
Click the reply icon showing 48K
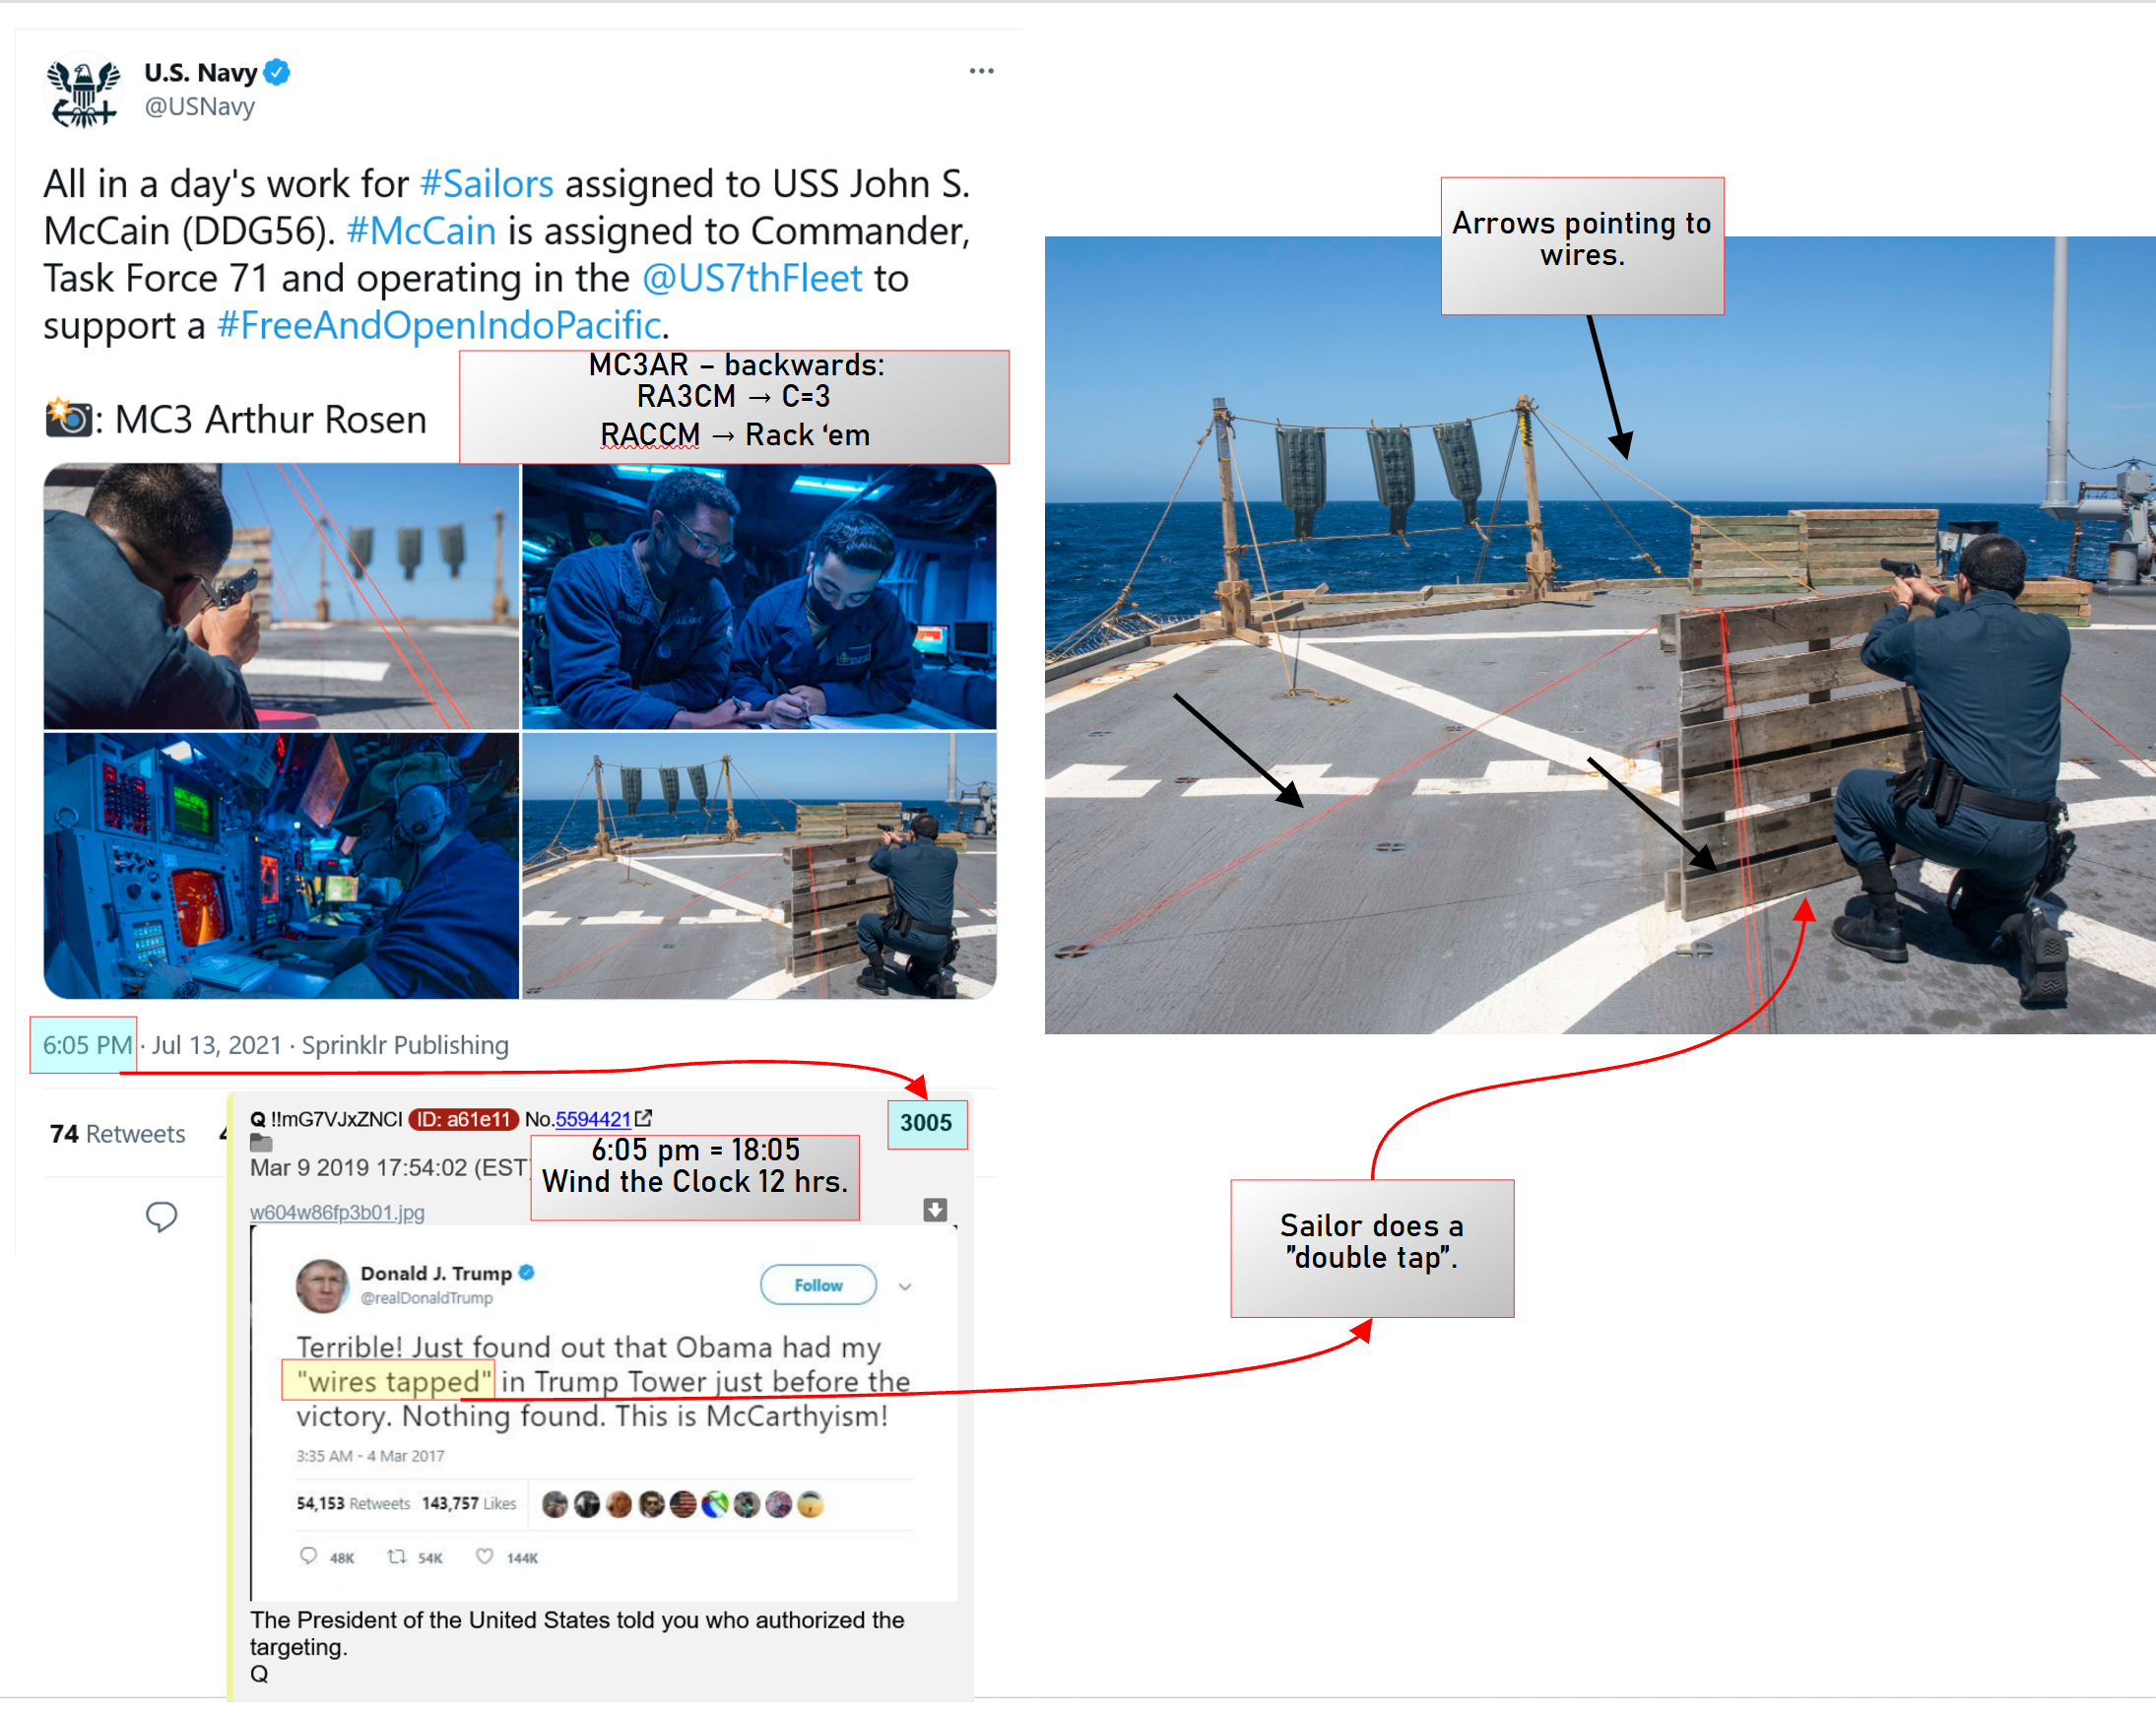point(308,1556)
